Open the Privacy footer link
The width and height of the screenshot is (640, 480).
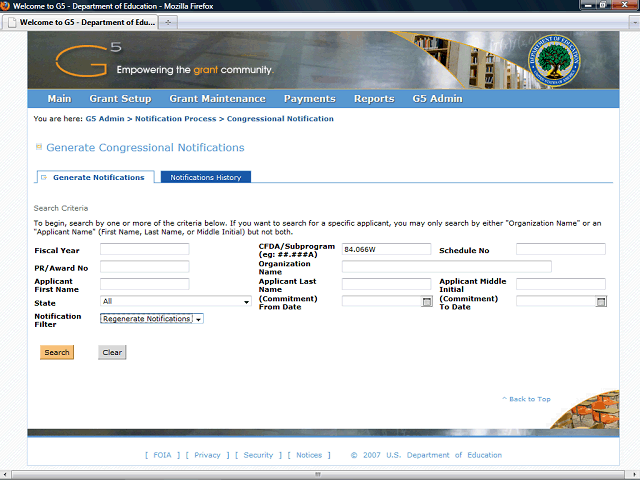(207, 455)
